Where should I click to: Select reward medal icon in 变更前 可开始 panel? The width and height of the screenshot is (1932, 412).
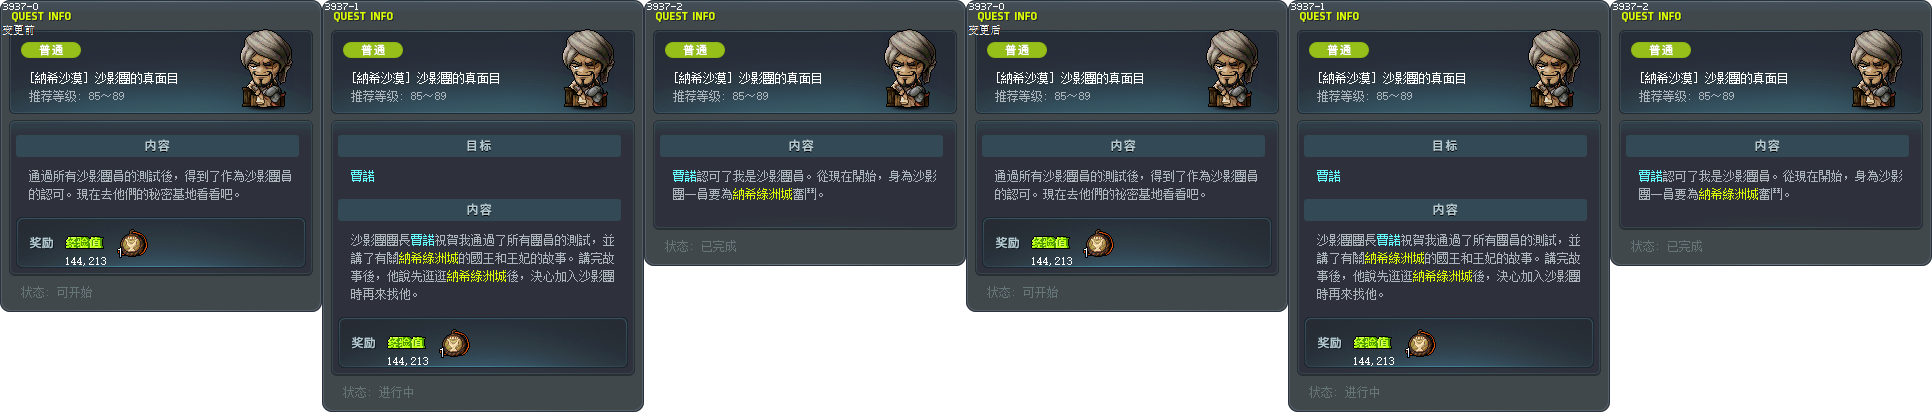133,244
